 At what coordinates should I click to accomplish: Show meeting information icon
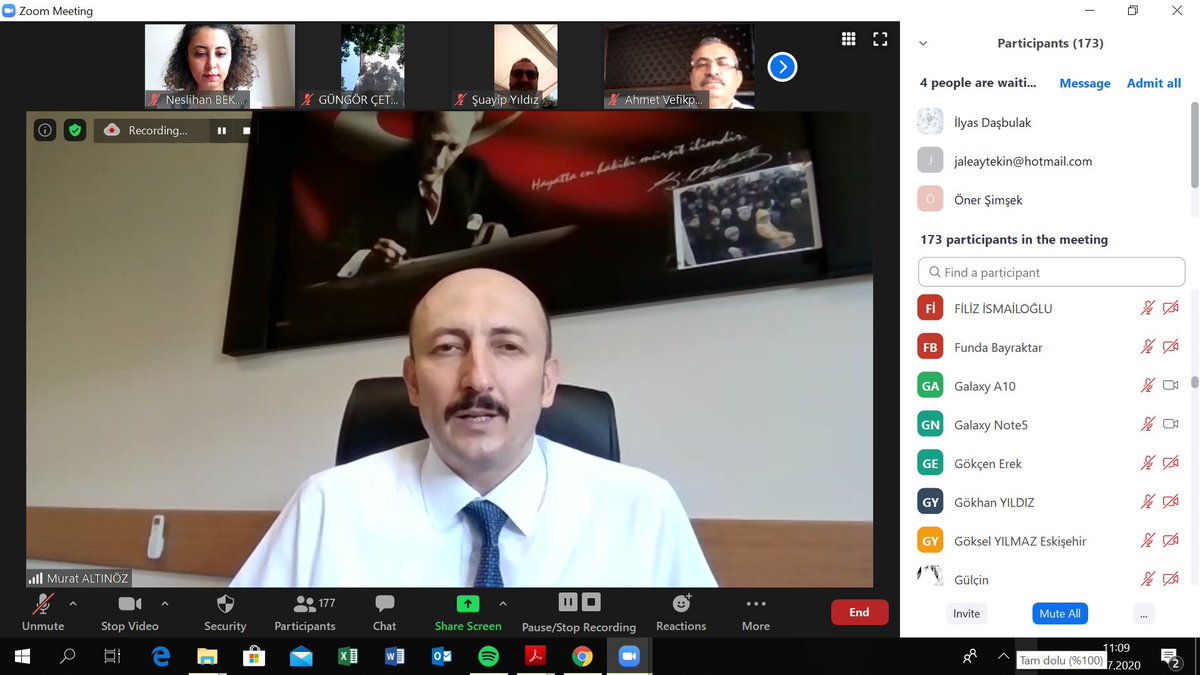pyautogui.click(x=45, y=130)
